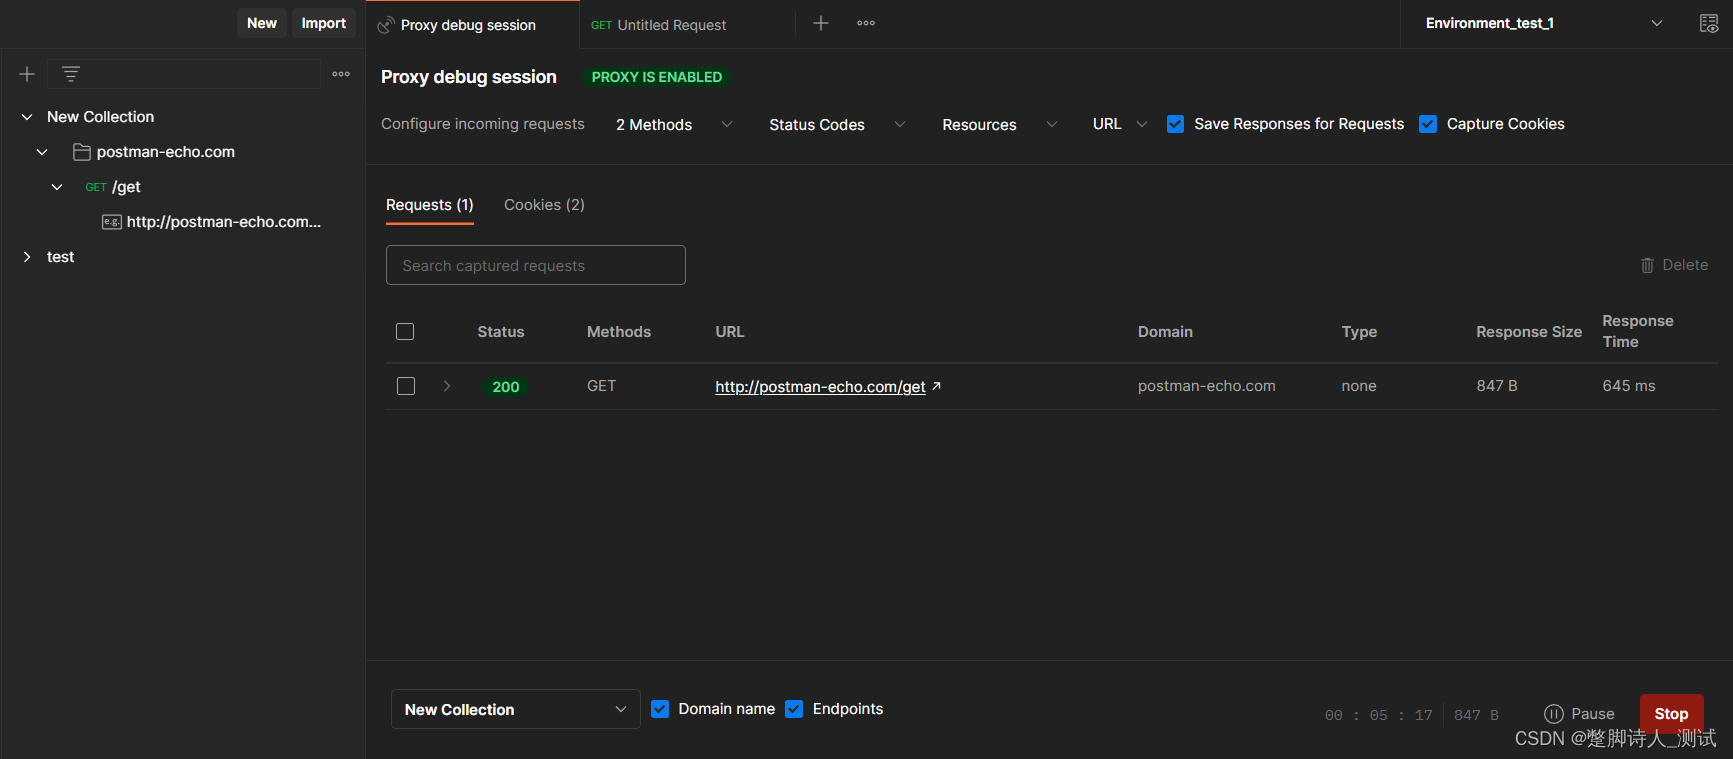
Task: Click the 847 B response size cell
Action: tap(1497, 386)
